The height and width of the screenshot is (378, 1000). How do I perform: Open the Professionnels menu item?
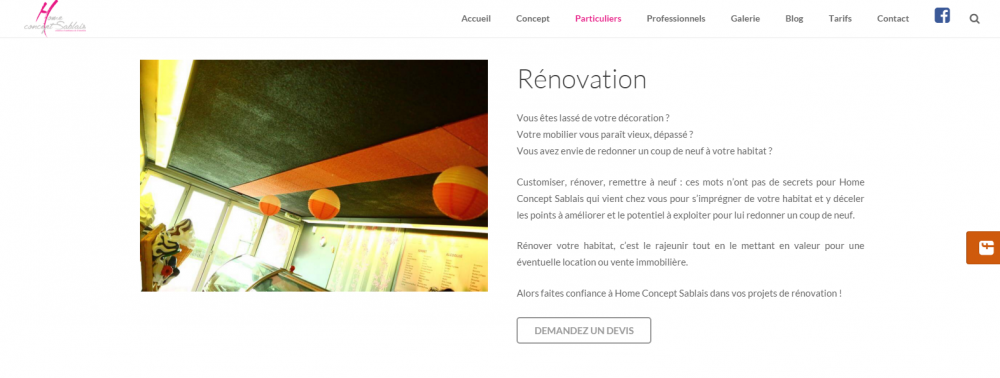pyautogui.click(x=676, y=18)
